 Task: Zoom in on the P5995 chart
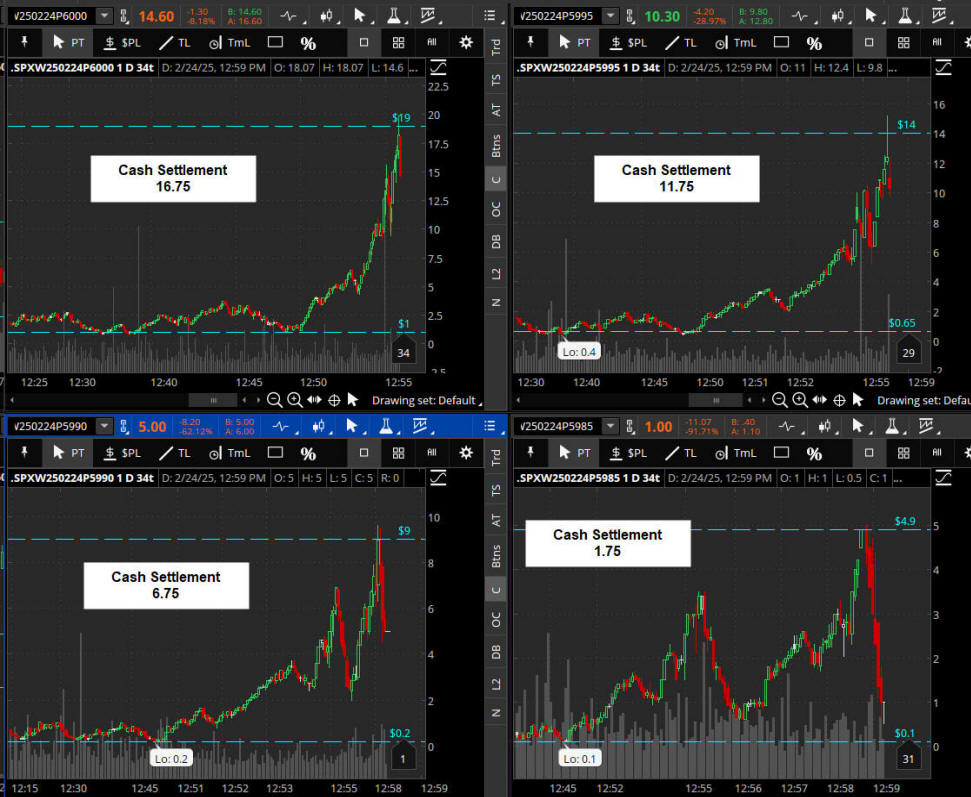(x=800, y=400)
